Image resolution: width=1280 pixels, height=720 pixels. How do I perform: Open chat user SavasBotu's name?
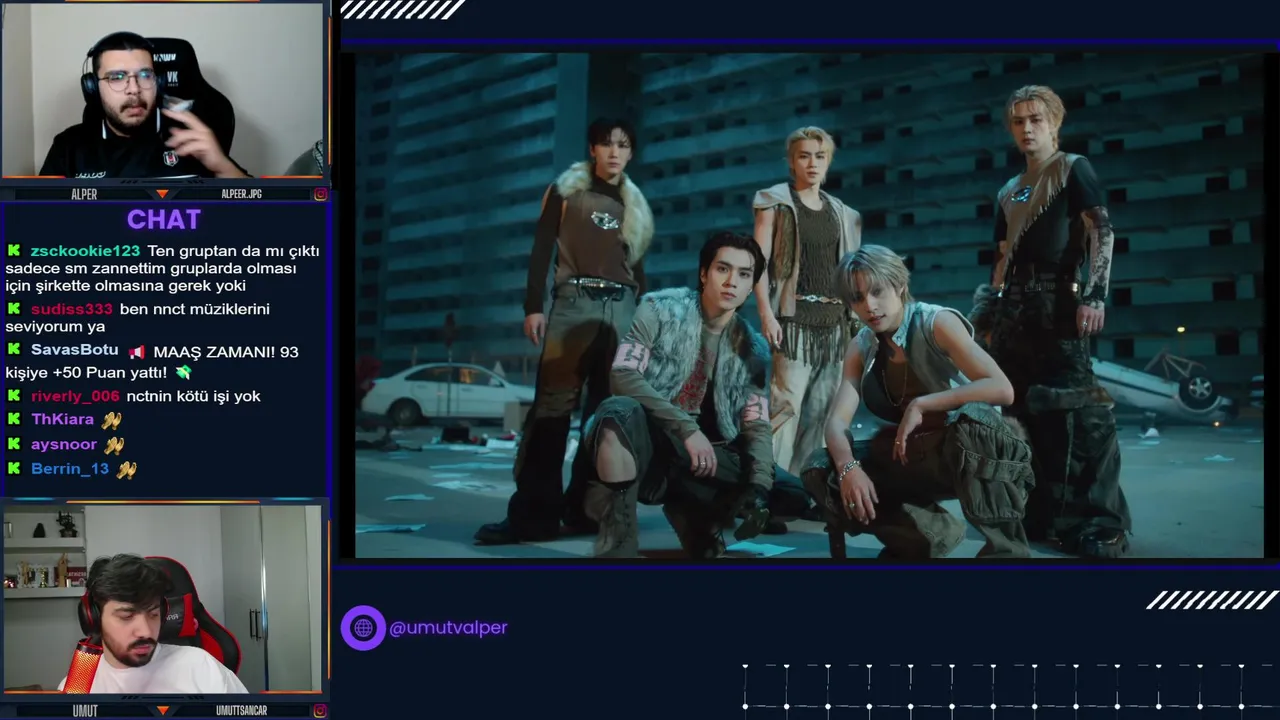coord(74,351)
